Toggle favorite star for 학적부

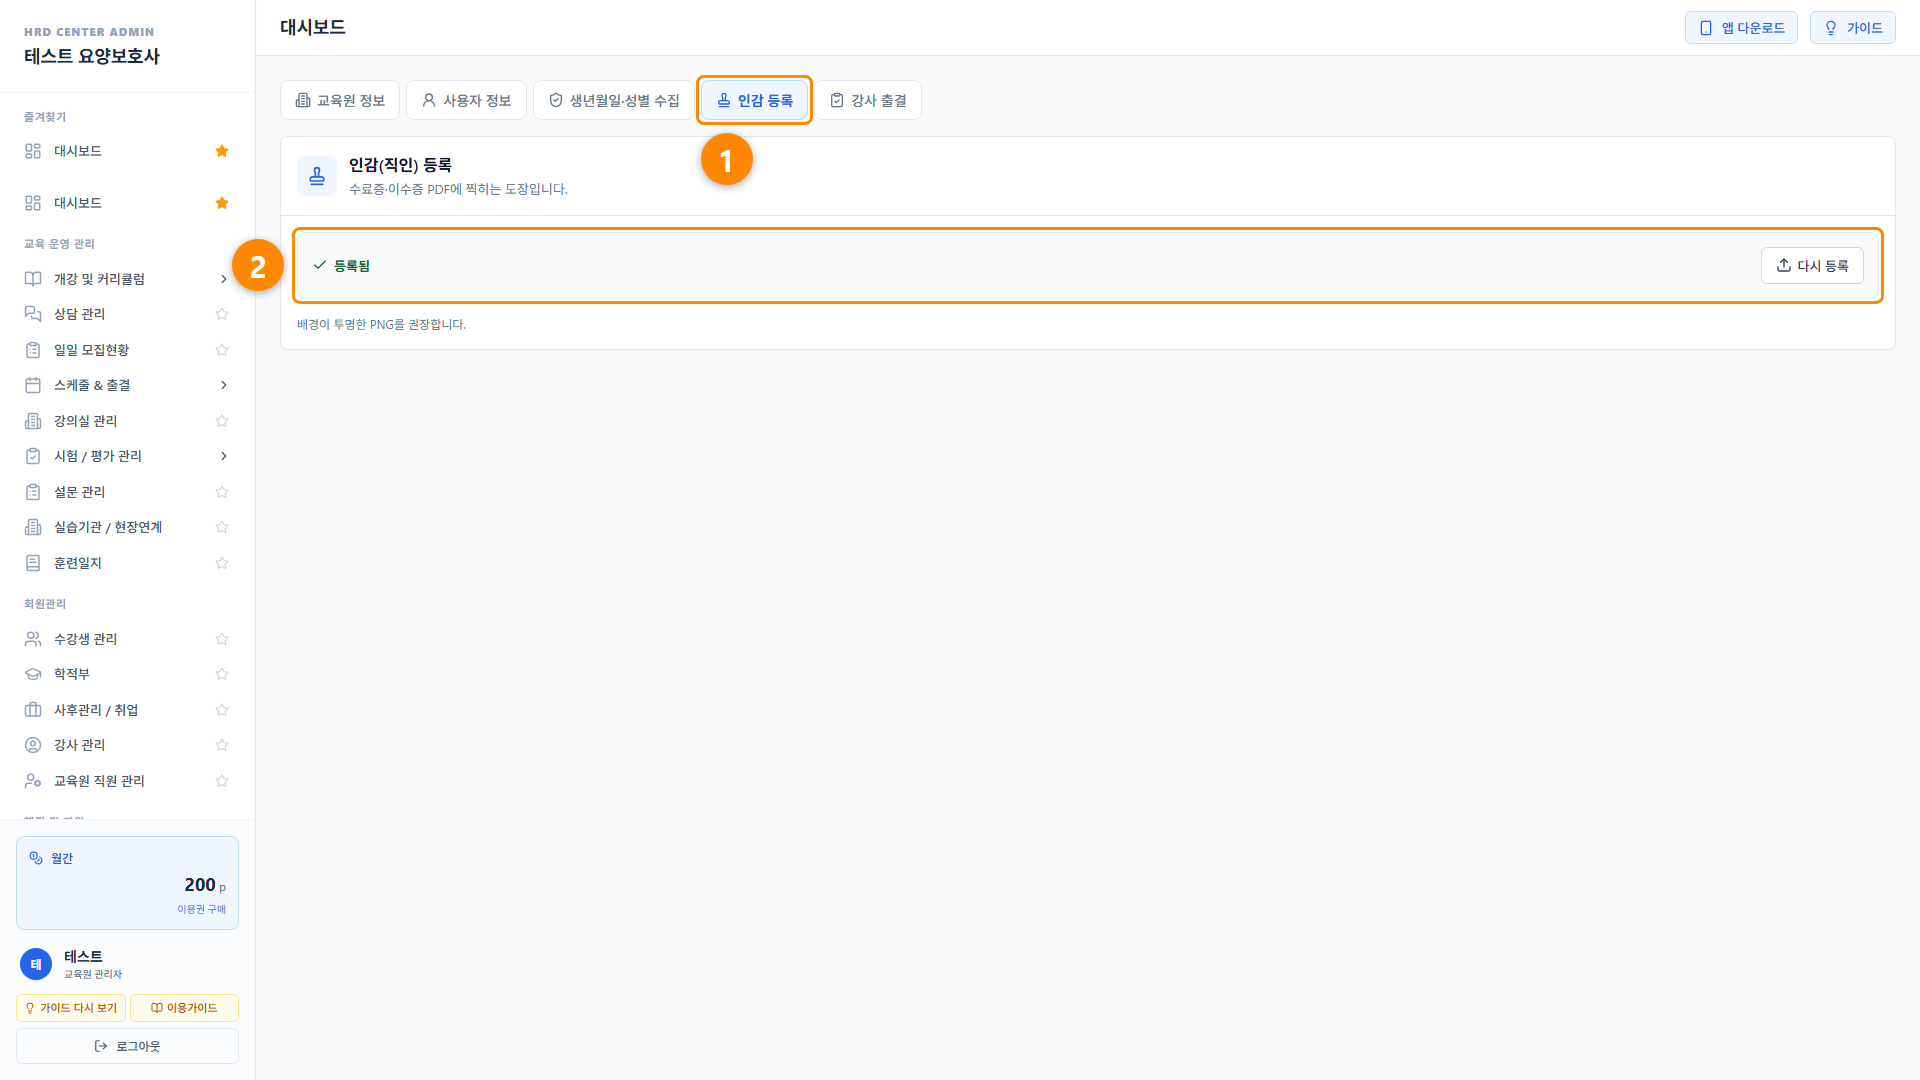[222, 674]
